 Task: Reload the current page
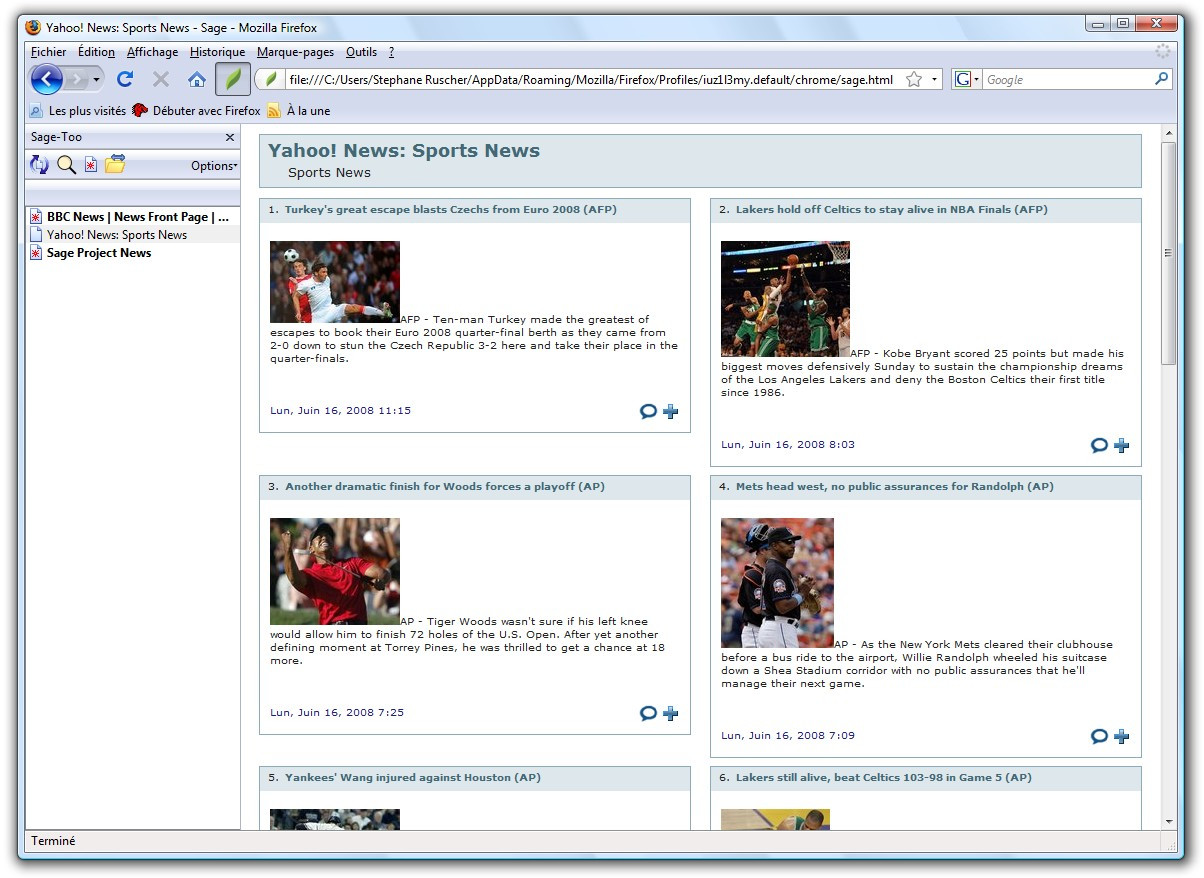pyautogui.click(x=125, y=79)
